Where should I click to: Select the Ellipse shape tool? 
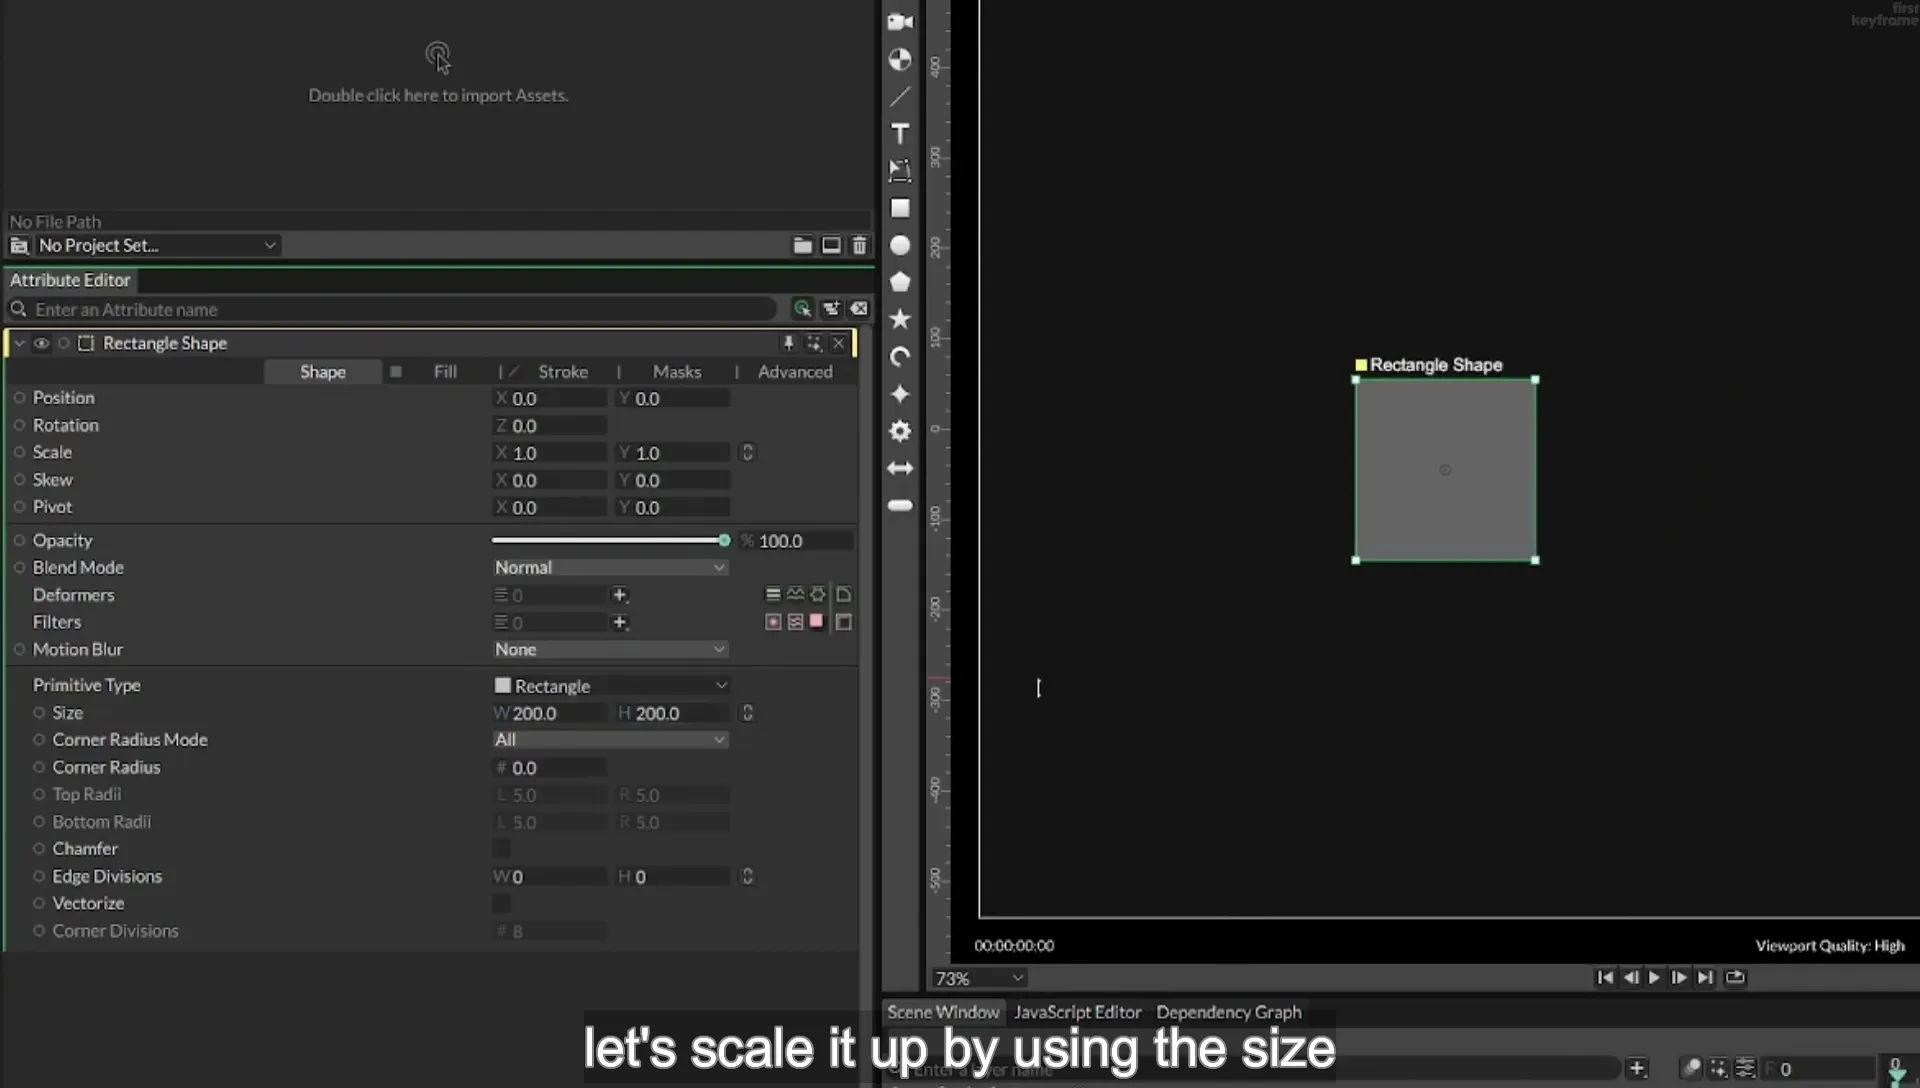tap(900, 245)
